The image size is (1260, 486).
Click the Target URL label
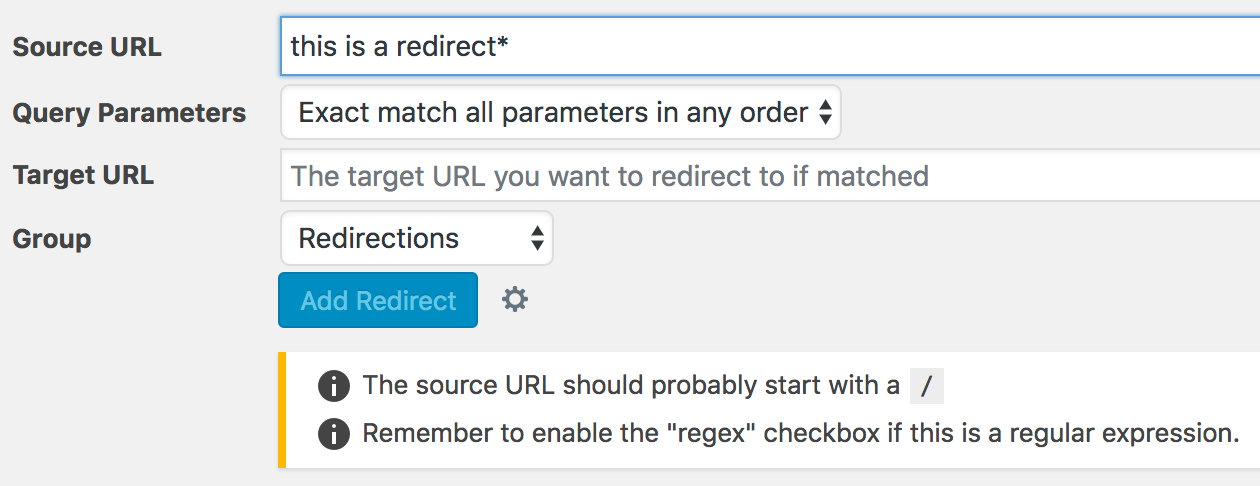pos(83,176)
